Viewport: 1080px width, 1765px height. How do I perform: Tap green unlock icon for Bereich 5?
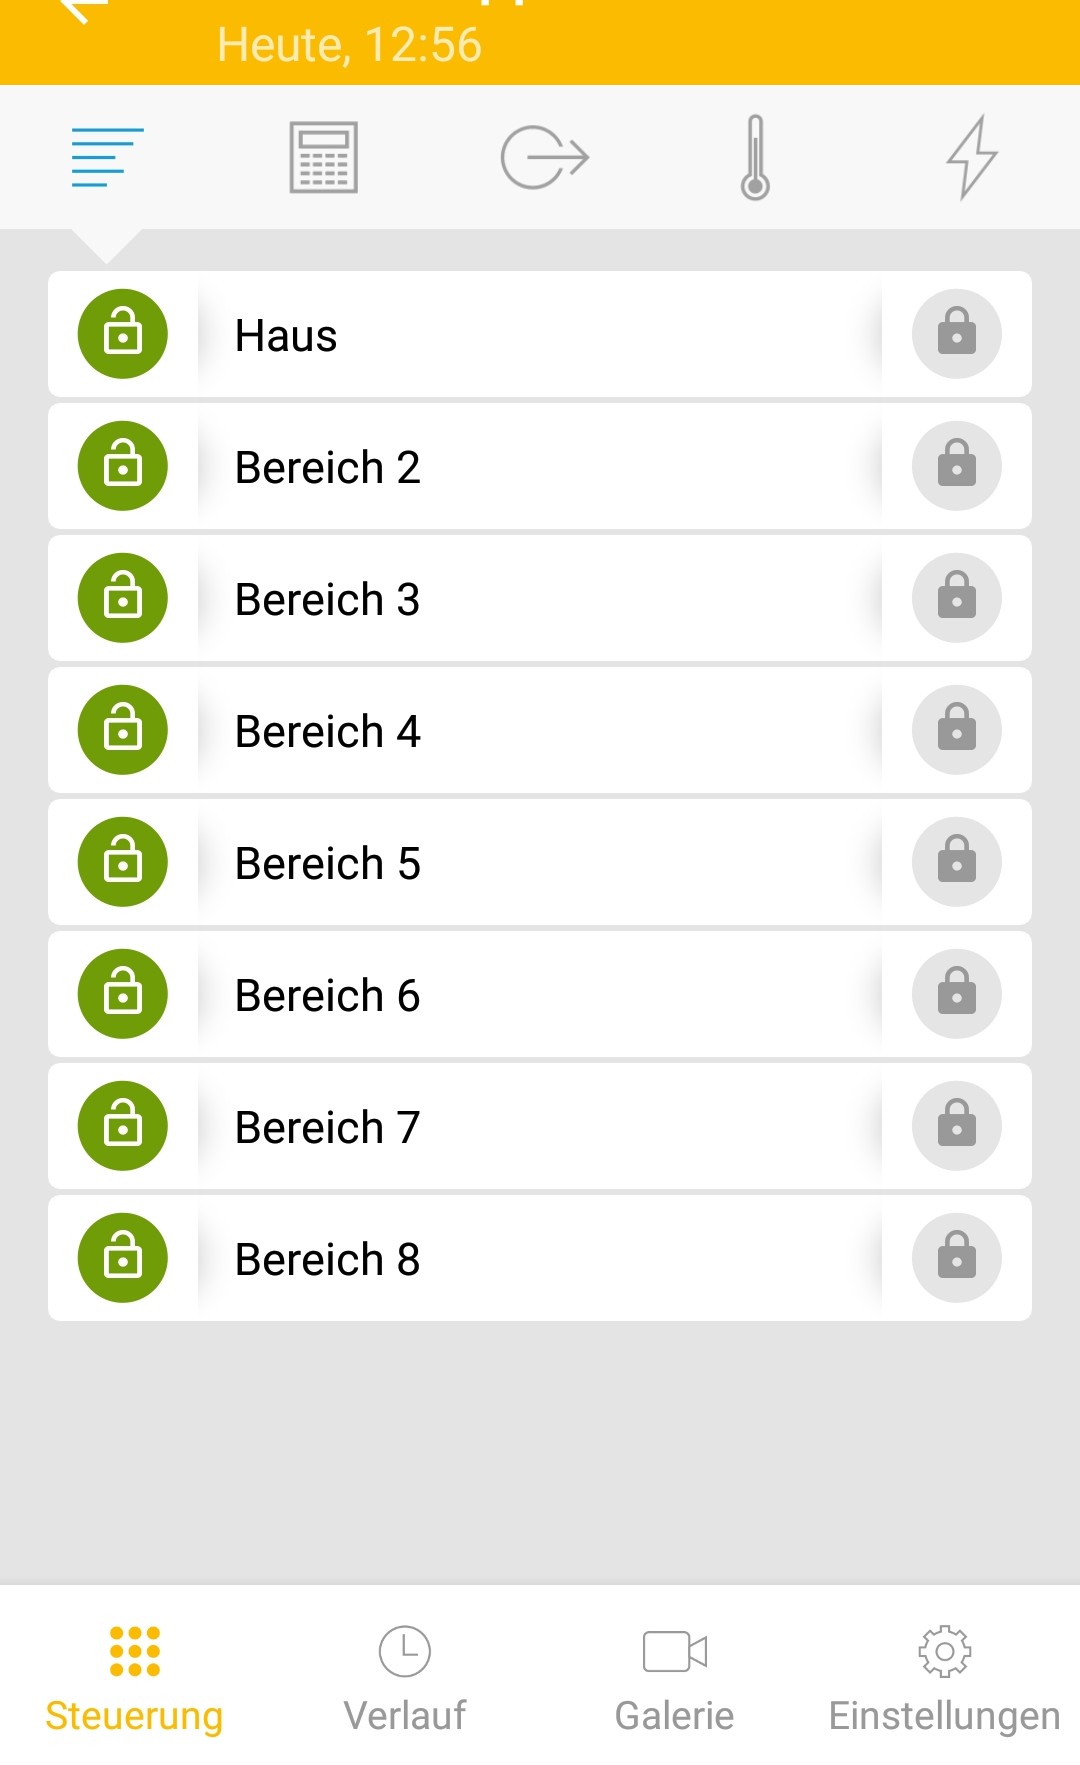pyautogui.click(x=123, y=862)
